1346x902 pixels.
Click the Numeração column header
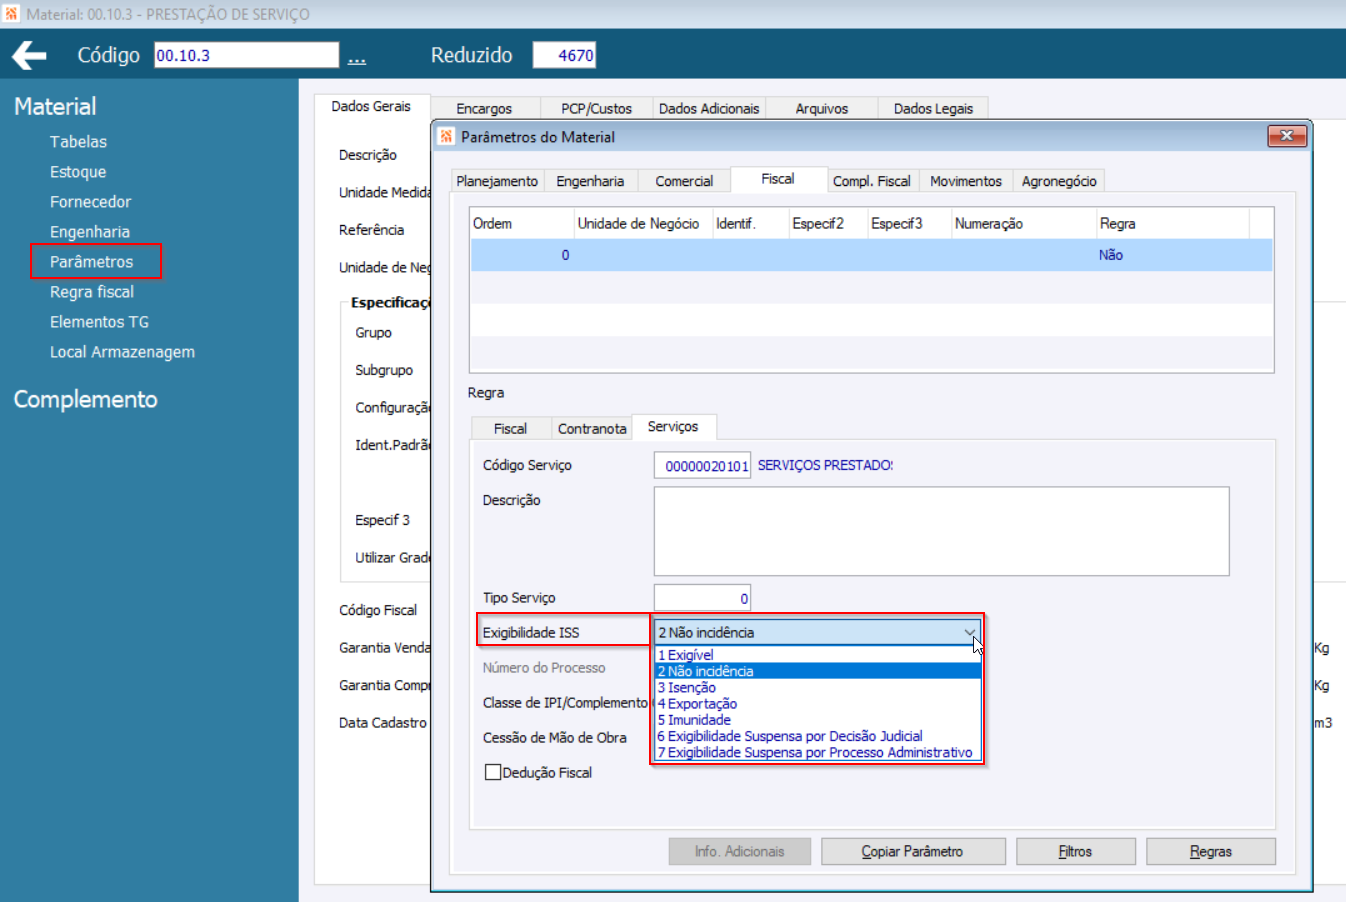(x=1023, y=224)
